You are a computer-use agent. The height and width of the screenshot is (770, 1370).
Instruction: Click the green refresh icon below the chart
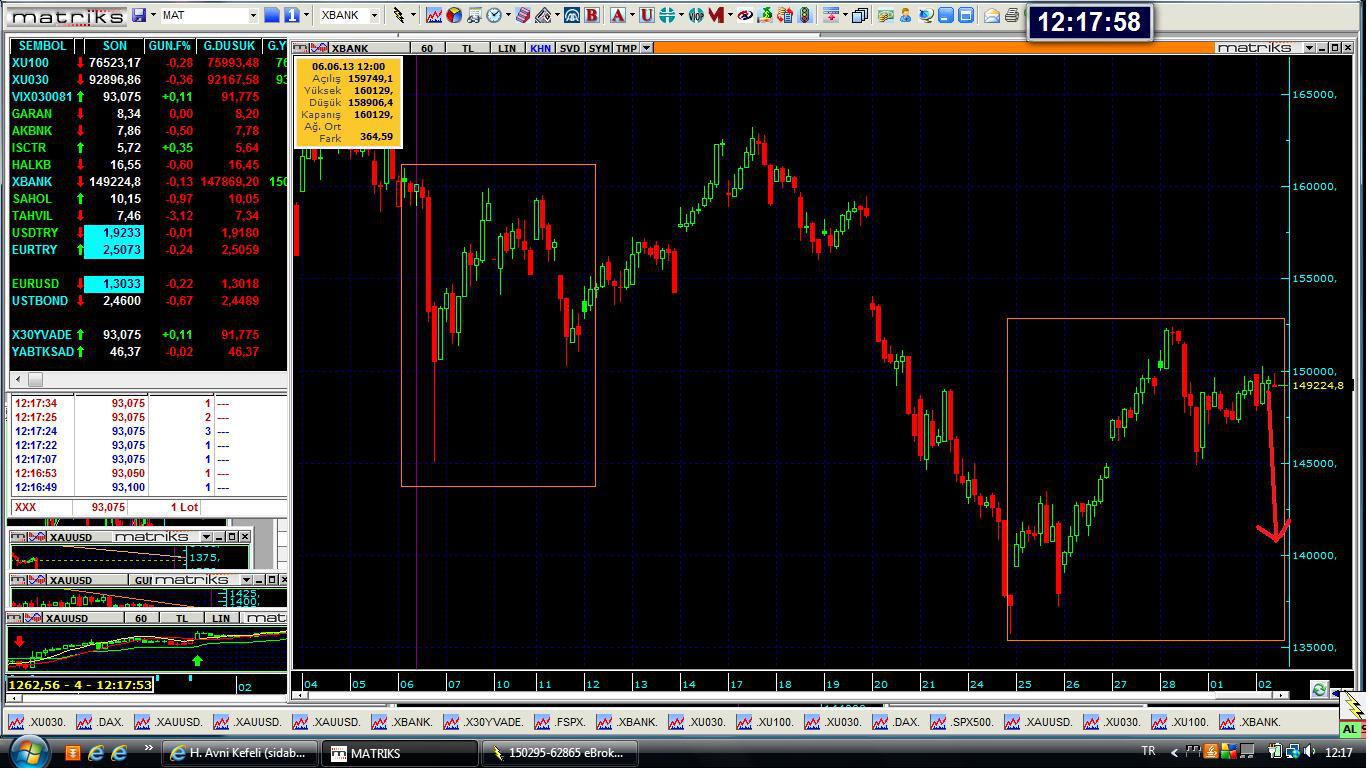tap(1319, 689)
